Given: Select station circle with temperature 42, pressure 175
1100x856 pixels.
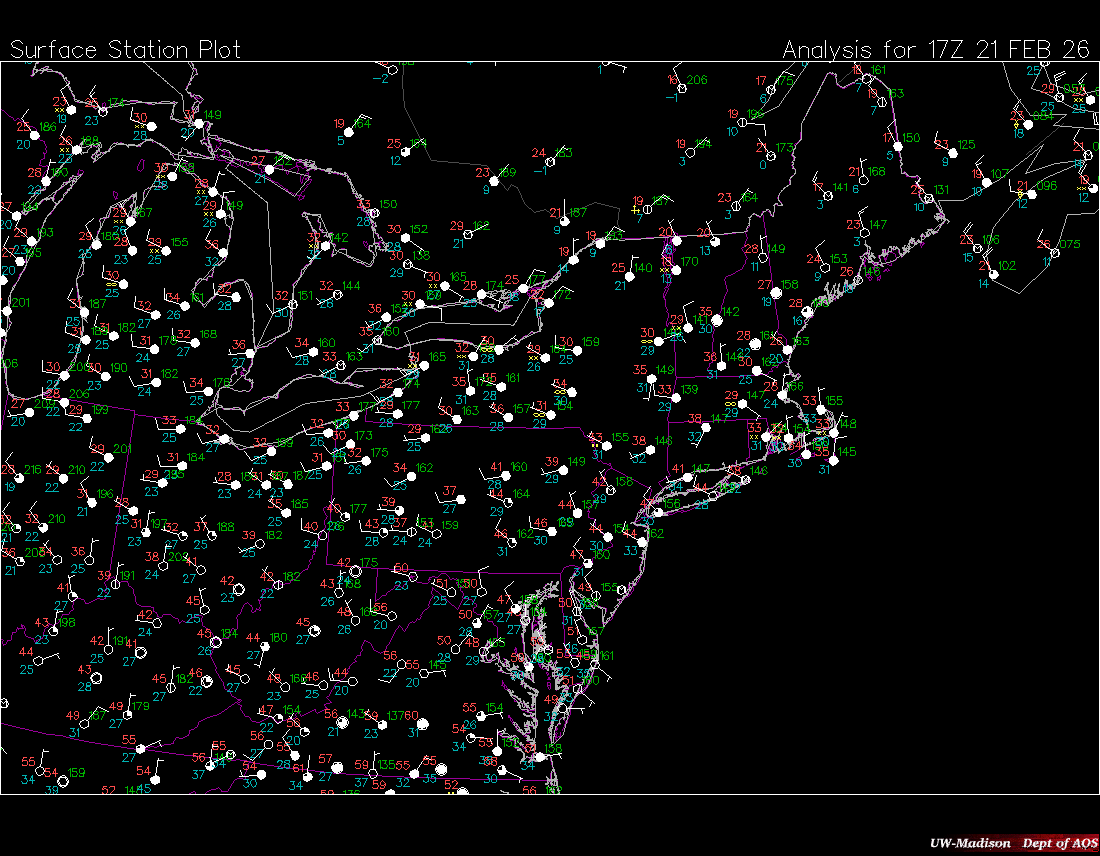Looking at the screenshot, I should pos(354,571).
